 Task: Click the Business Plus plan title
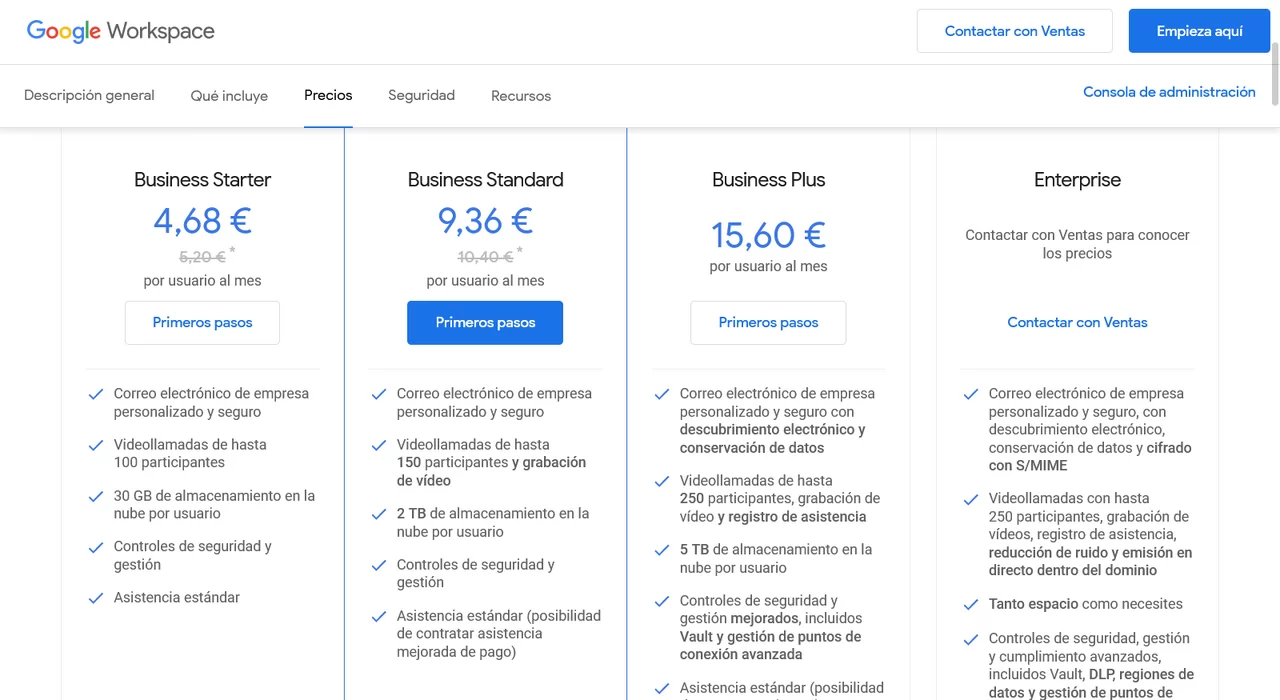pyautogui.click(x=768, y=180)
